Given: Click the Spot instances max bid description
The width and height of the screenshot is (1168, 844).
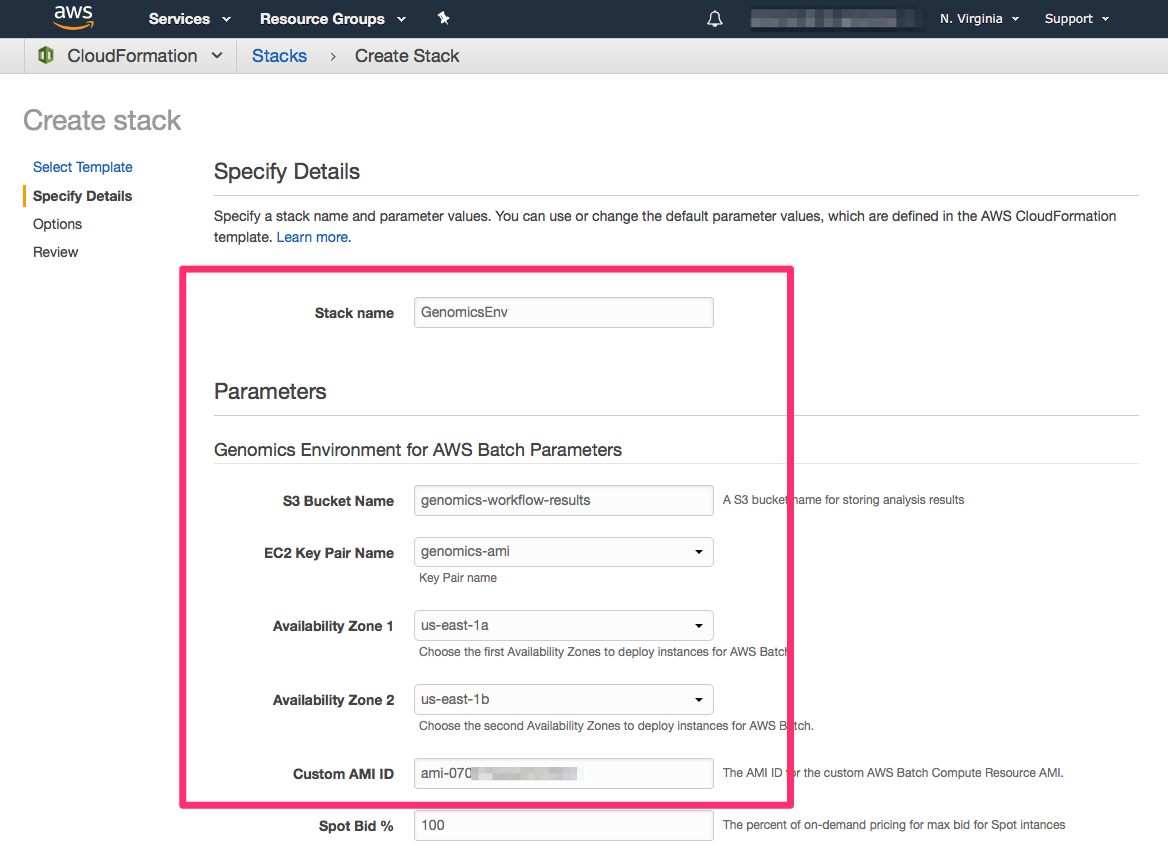Looking at the screenshot, I should click(x=894, y=825).
